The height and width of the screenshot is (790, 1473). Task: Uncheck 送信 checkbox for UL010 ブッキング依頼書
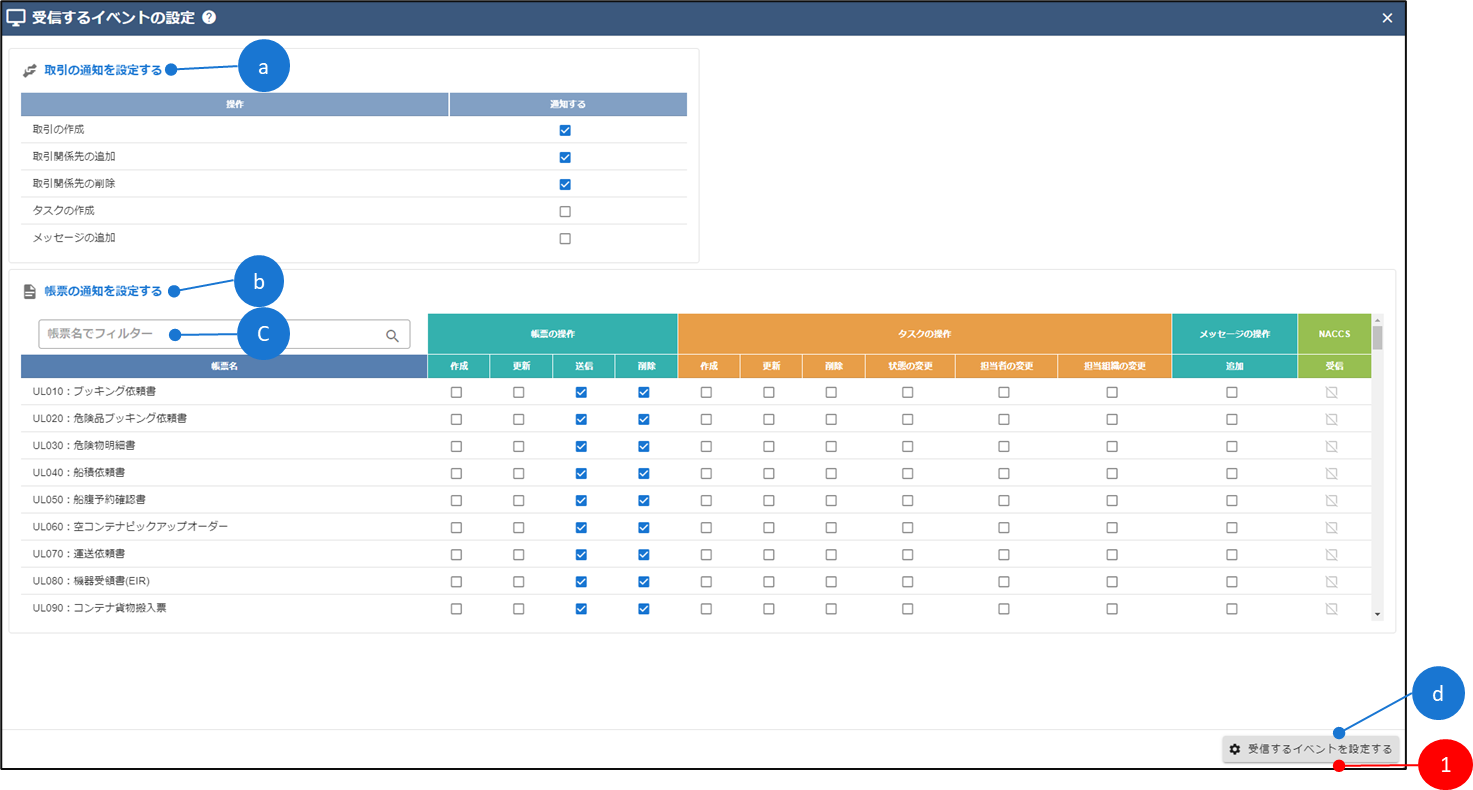tap(581, 393)
